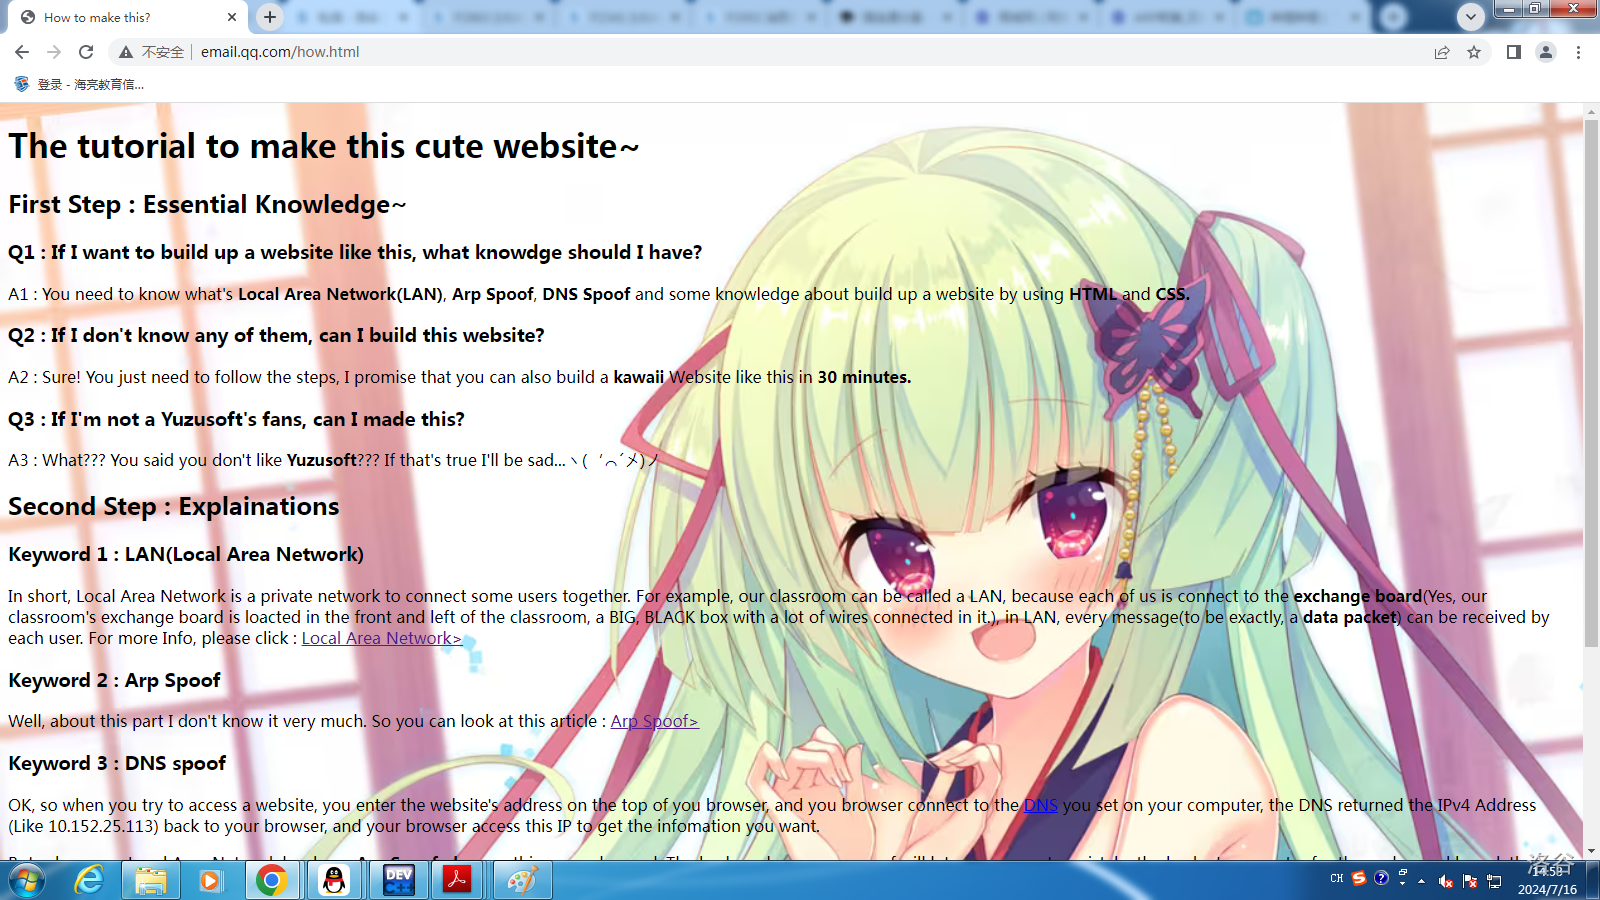The width and height of the screenshot is (1600, 900).
Task: Close the 'How to make this?' tab
Action: click(x=232, y=17)
